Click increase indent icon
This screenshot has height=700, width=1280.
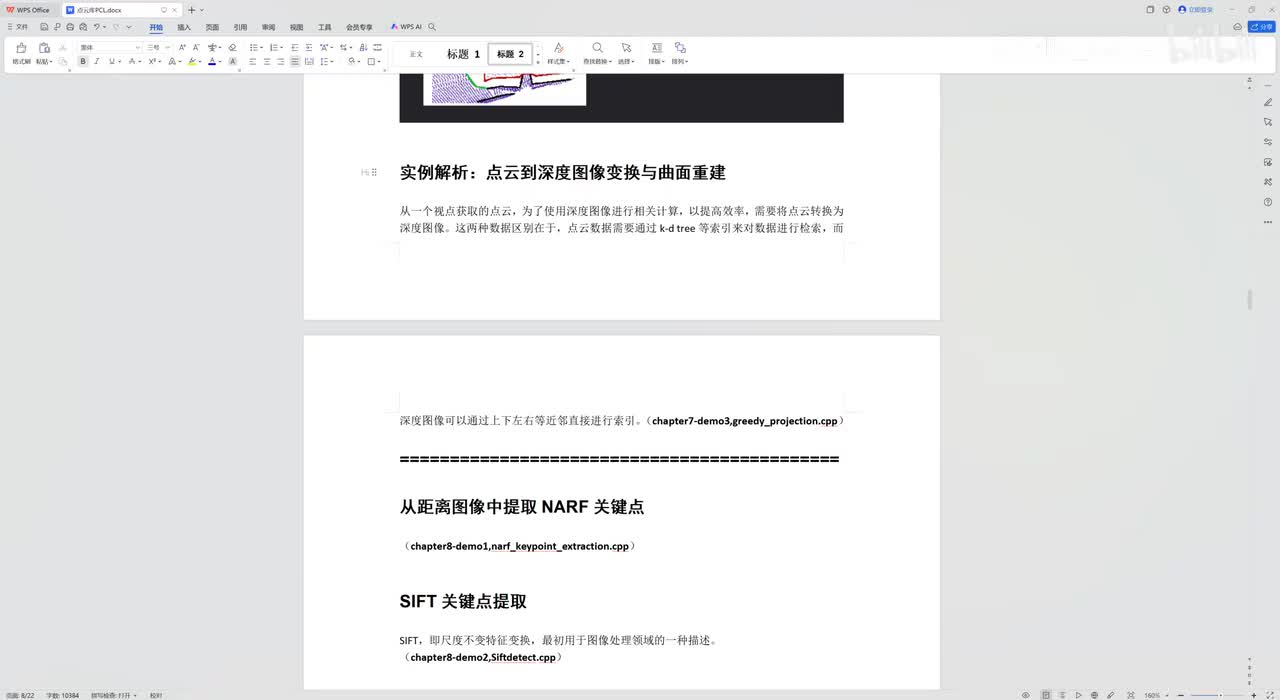(309, 47)
